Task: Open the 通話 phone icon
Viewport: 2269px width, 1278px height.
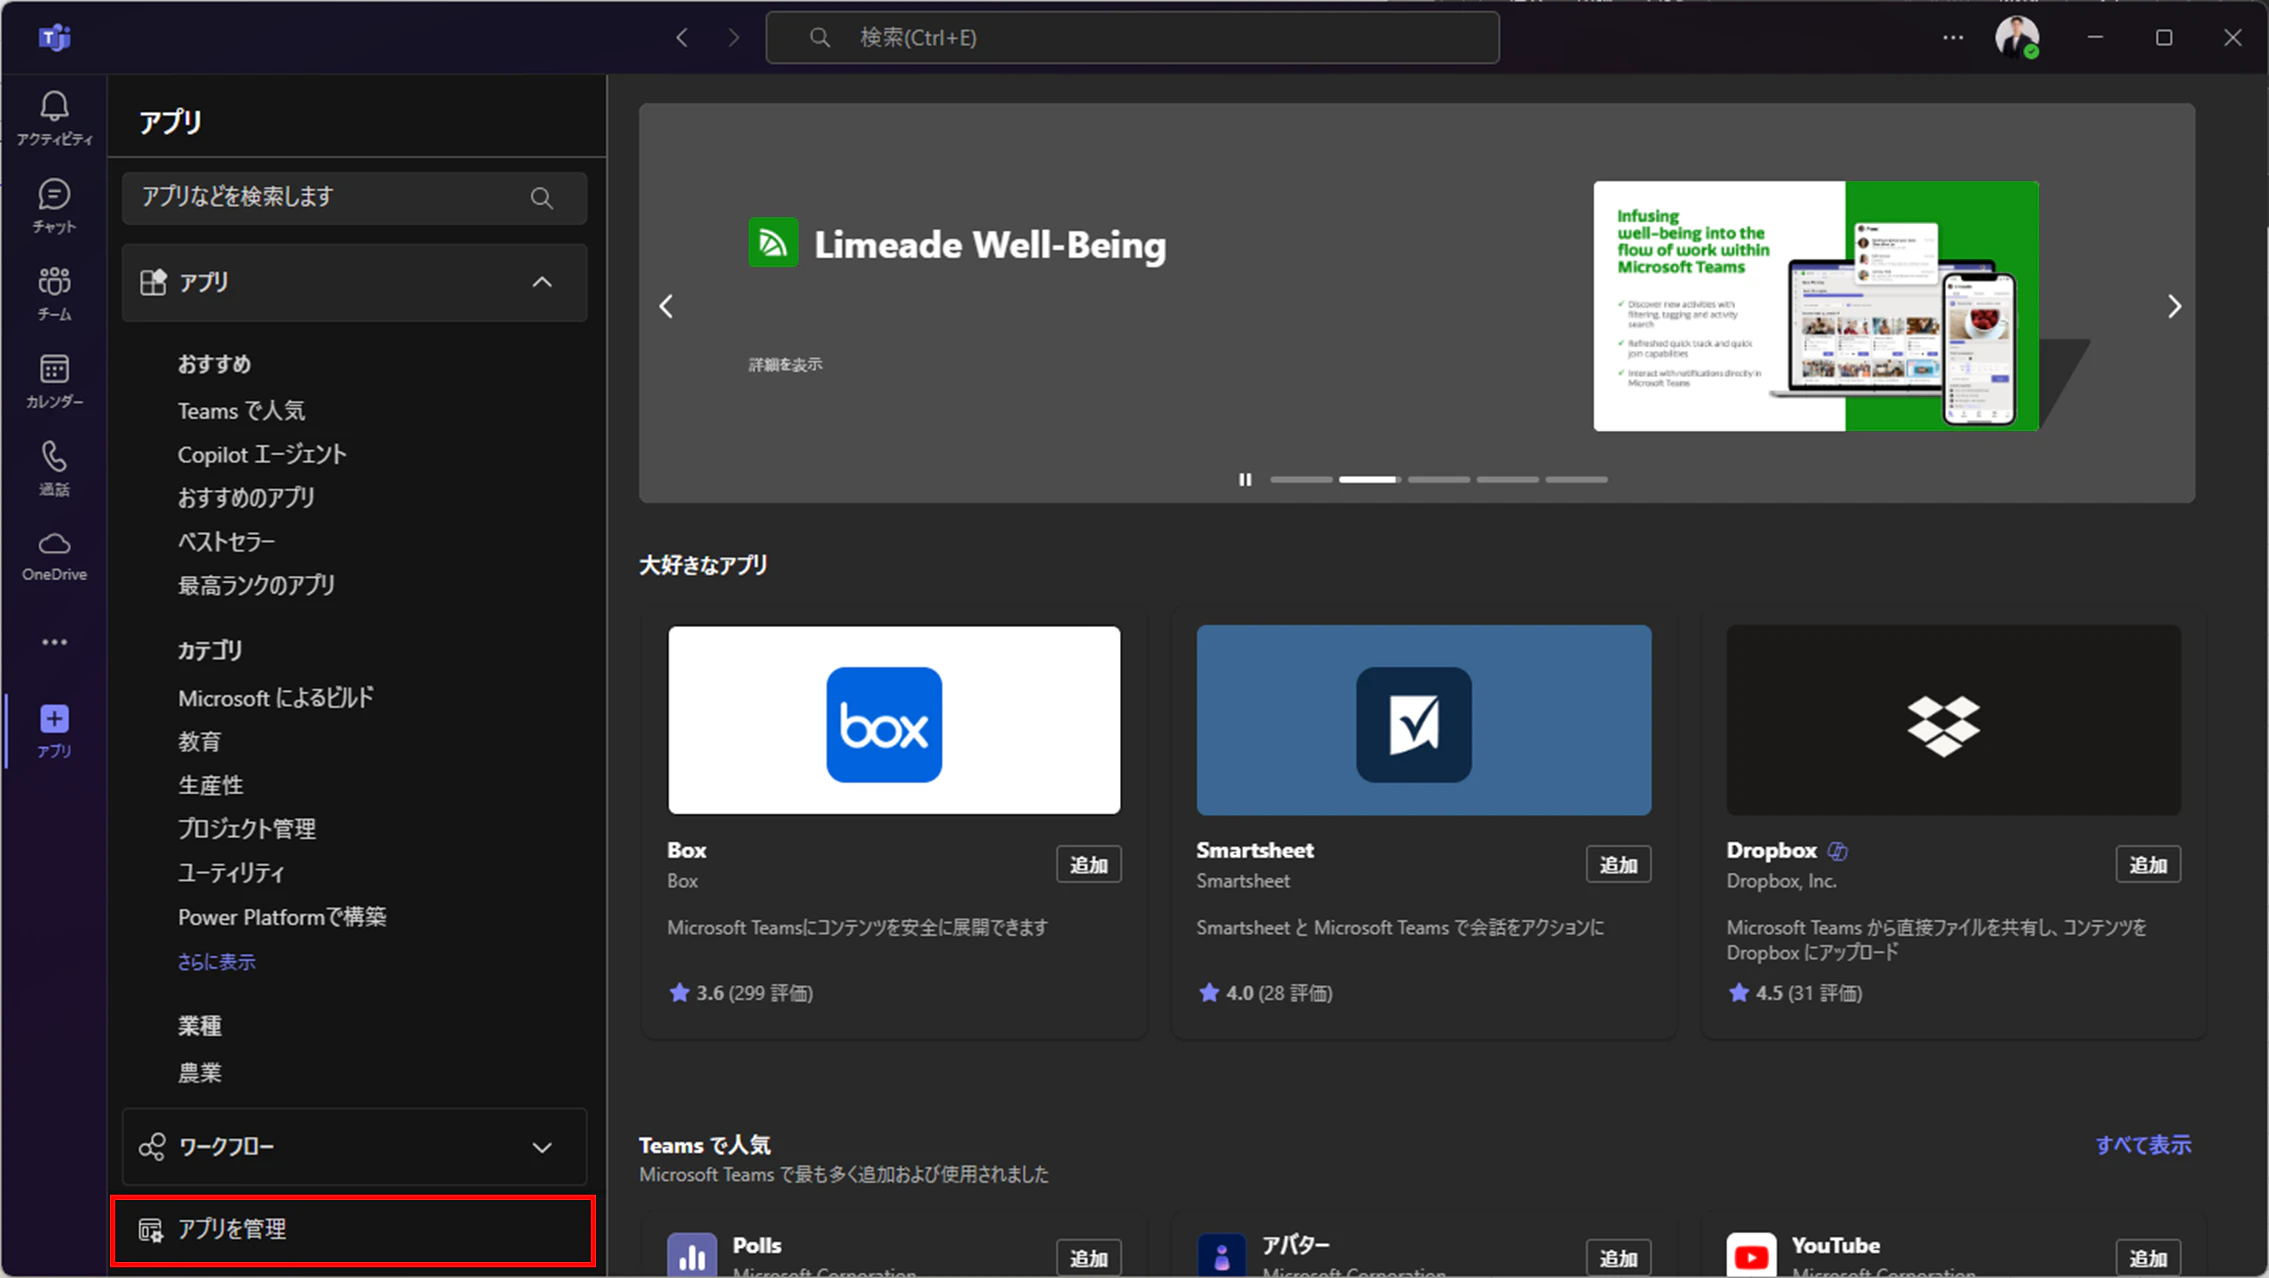Action: point(54,468)
